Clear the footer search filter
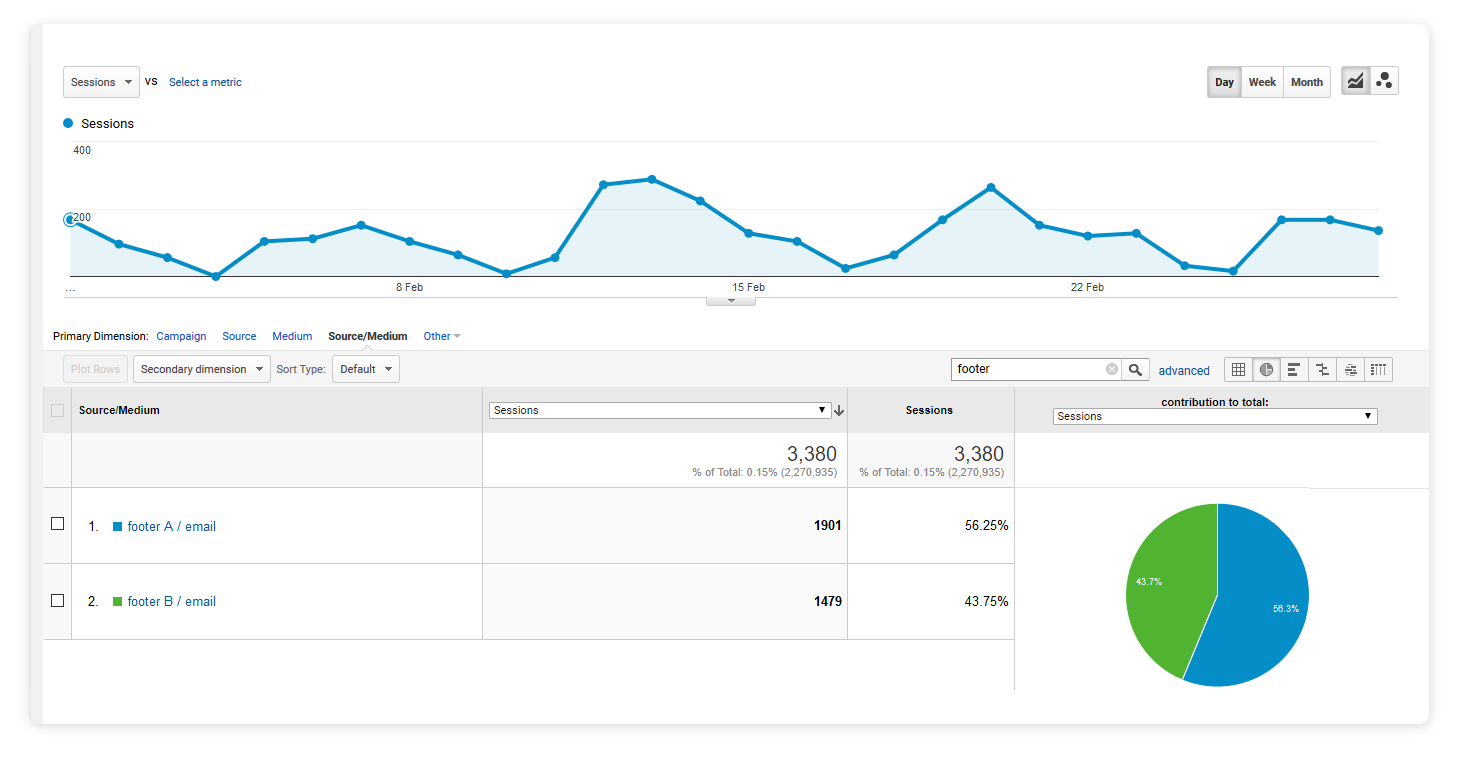Screen dimensions: 1460x760 (x=1112, y=369)
